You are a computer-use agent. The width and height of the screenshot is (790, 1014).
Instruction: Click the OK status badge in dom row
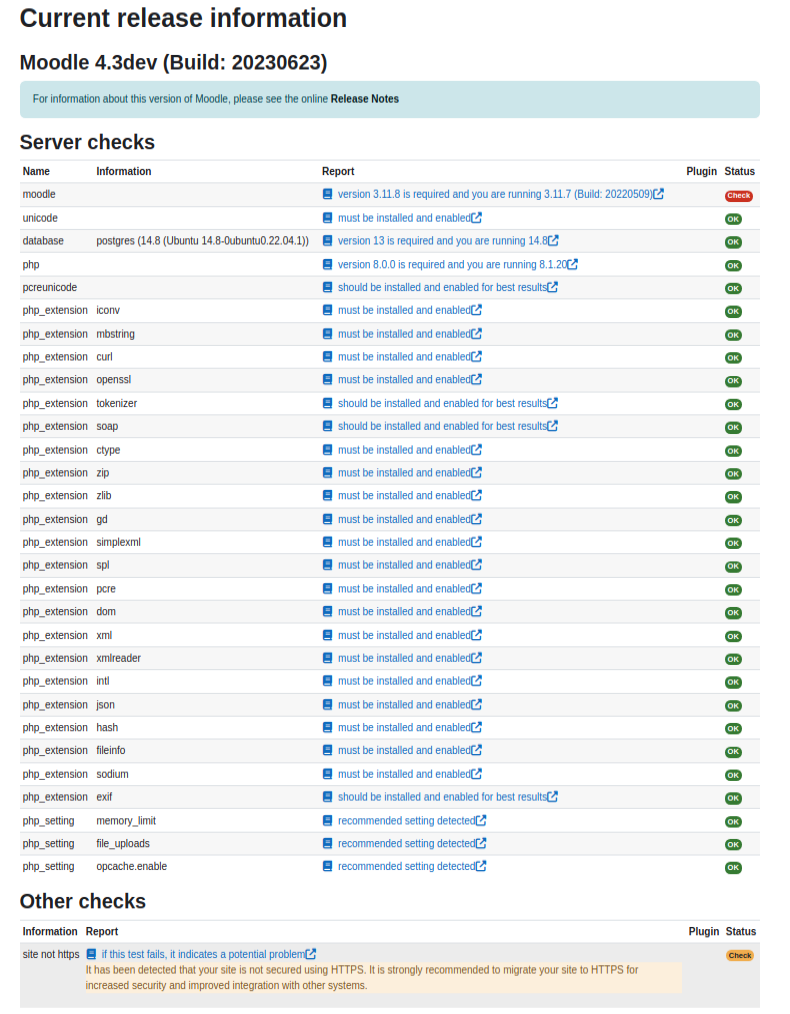point(733,612)
